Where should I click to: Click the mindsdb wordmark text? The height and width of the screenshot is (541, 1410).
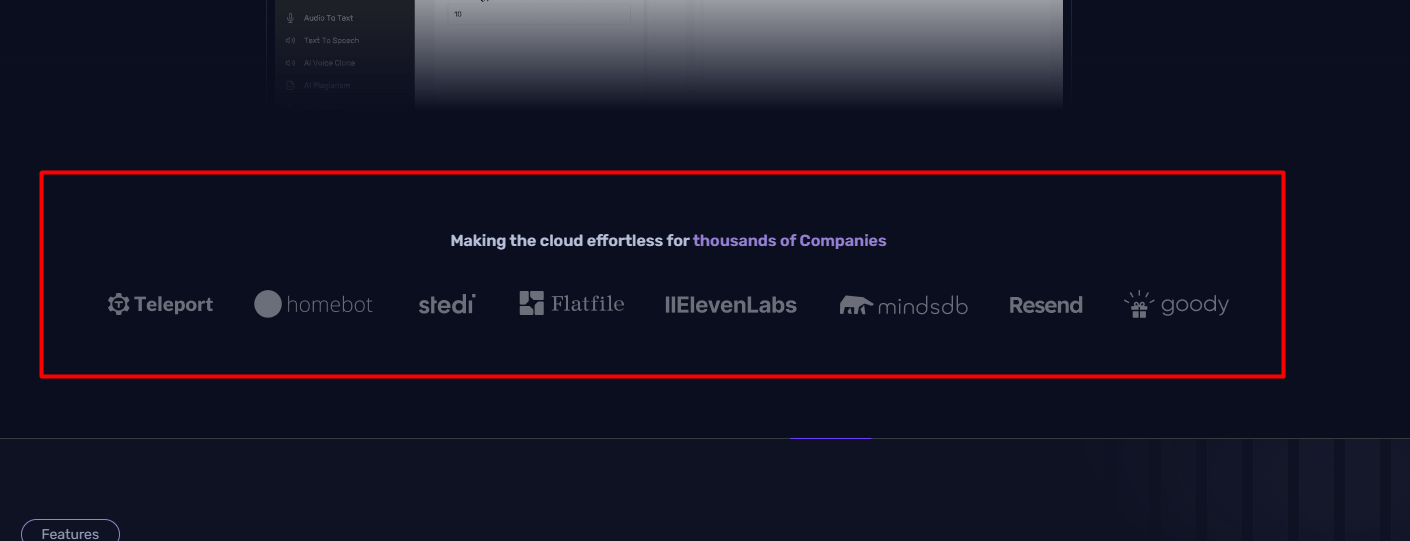pyautogui.click(x=922, y=306)
